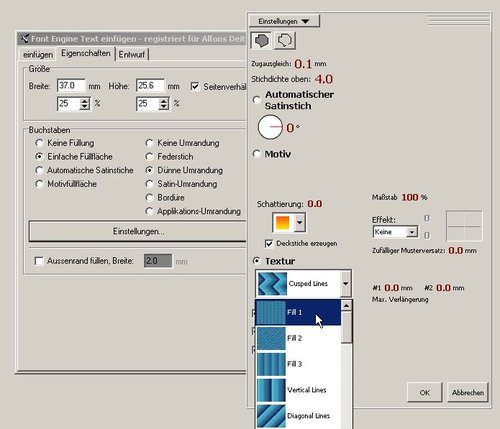Choose the Vertical Lines texture
Screen dimensions: 500x429
(298, 390)
